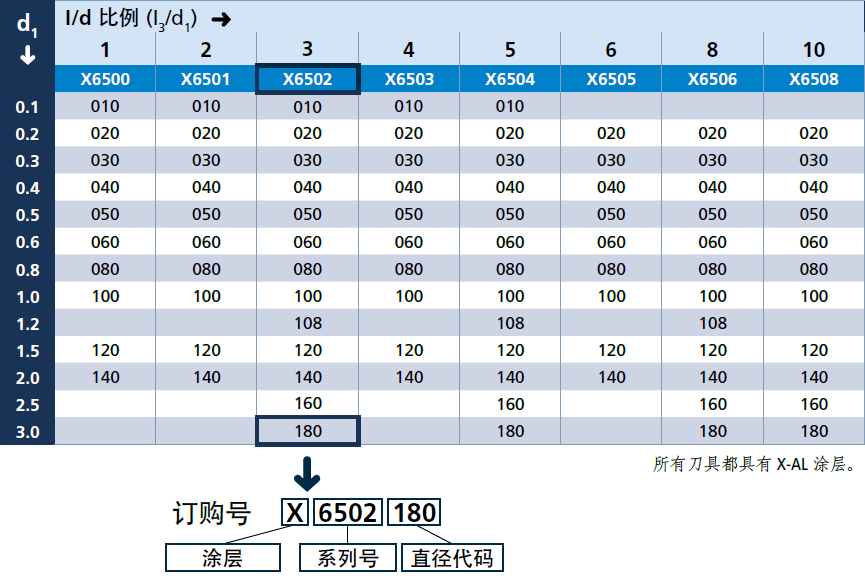865x581 pixels.
Task: Click the X-AL 涂层 note text
Action: click(x=755, y=465)
